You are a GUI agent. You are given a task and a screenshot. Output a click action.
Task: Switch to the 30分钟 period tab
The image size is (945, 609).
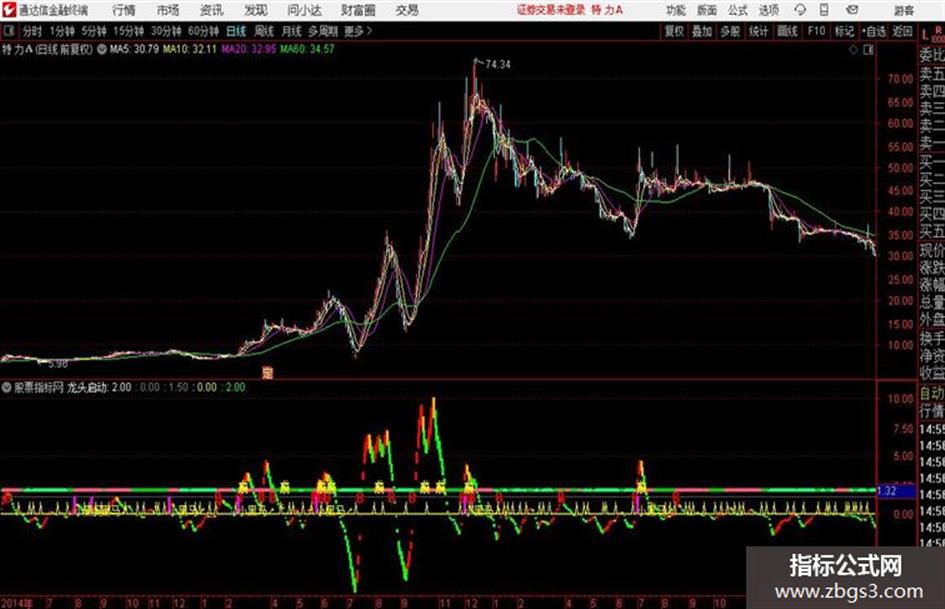pyautogui.click(x=166, y=31)
